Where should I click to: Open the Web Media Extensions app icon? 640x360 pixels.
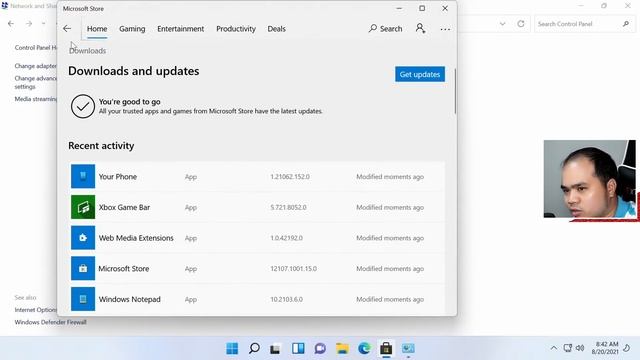pyautogui.click(x=83, y=238)
